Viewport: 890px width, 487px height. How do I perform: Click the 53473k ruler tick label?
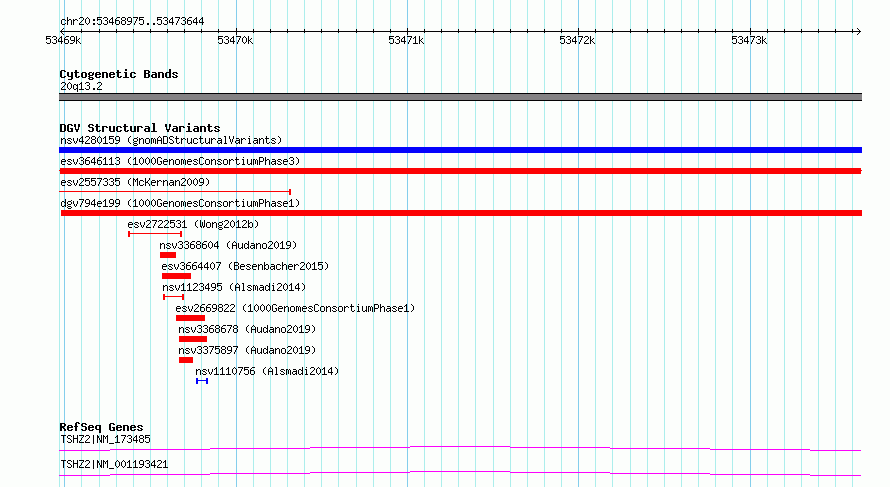pyautogui.click(x=749, y=40)
